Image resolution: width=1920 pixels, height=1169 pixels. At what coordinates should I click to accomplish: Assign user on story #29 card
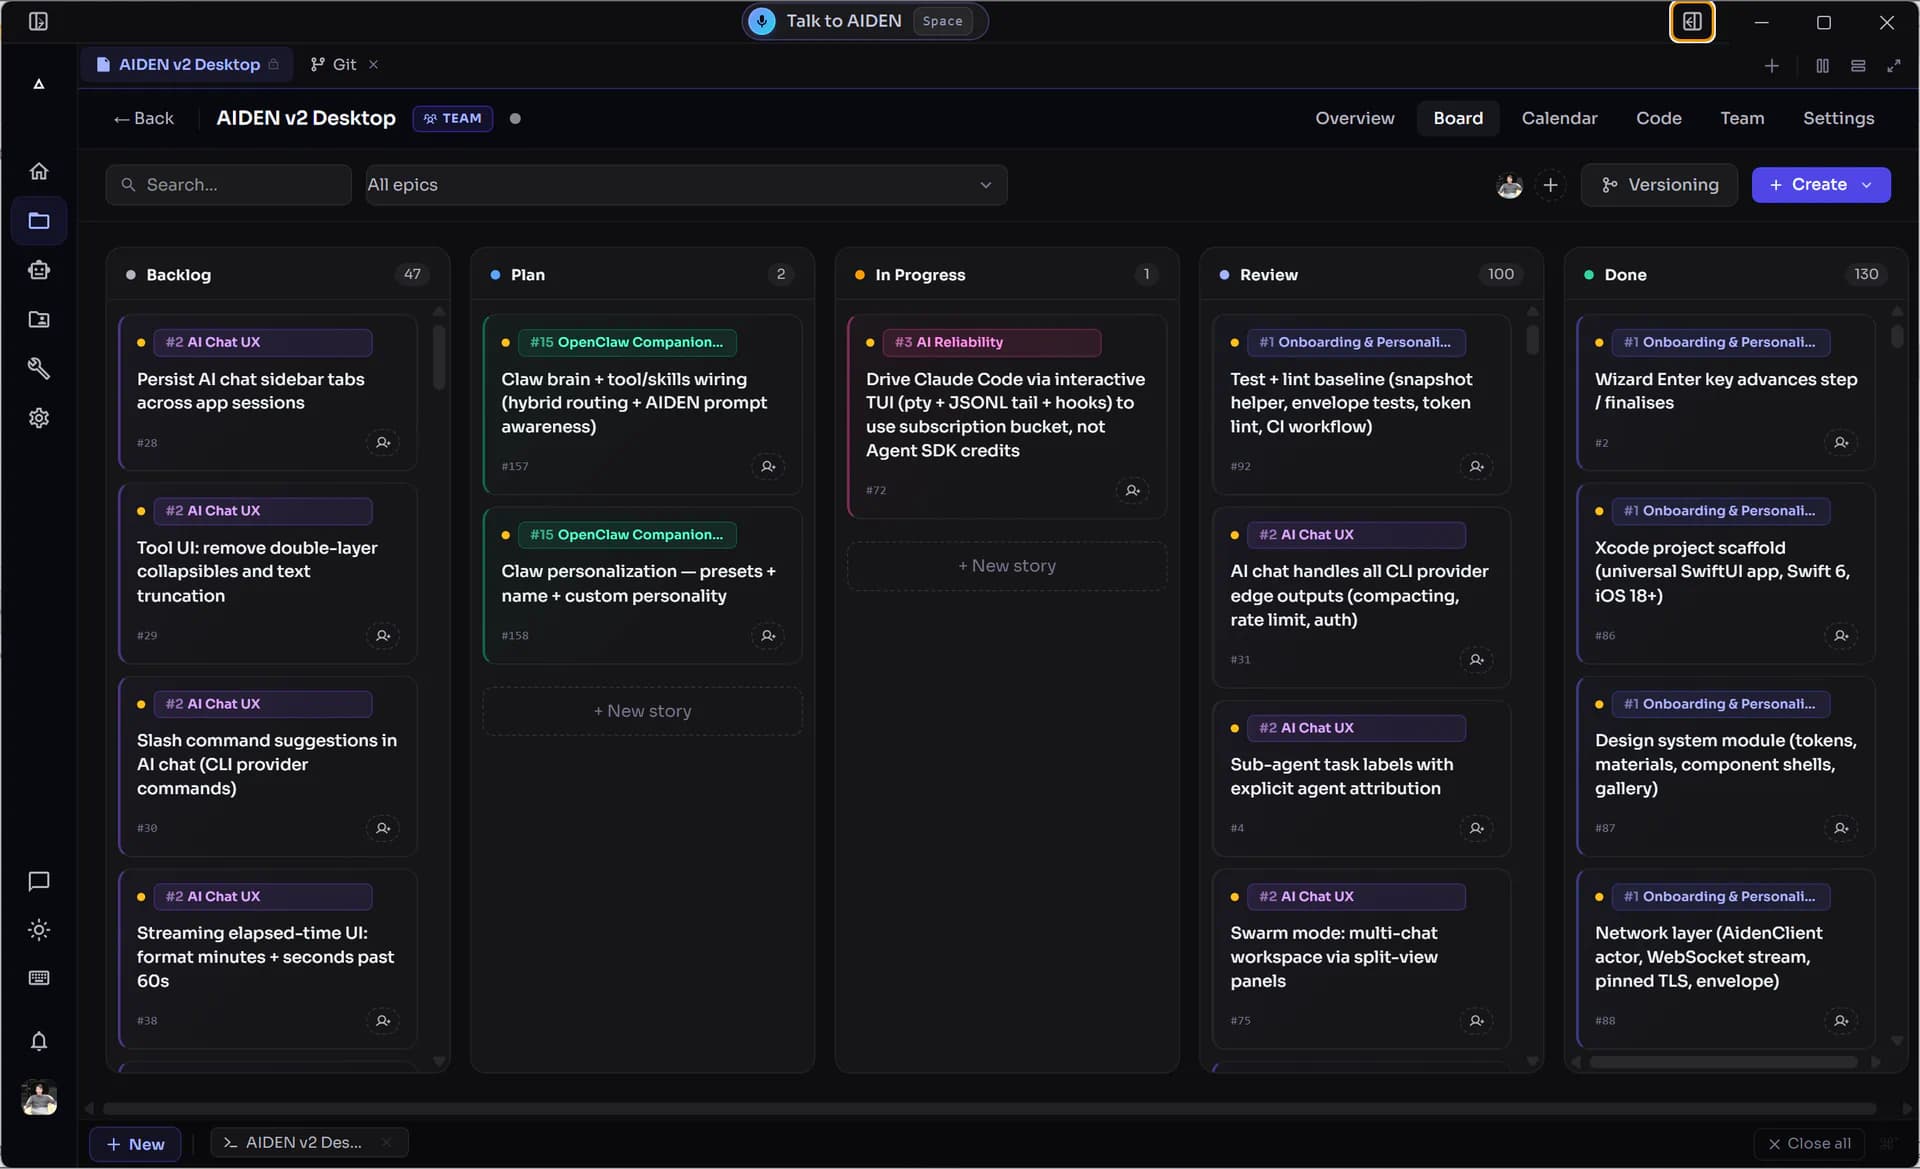pos(383,635)
